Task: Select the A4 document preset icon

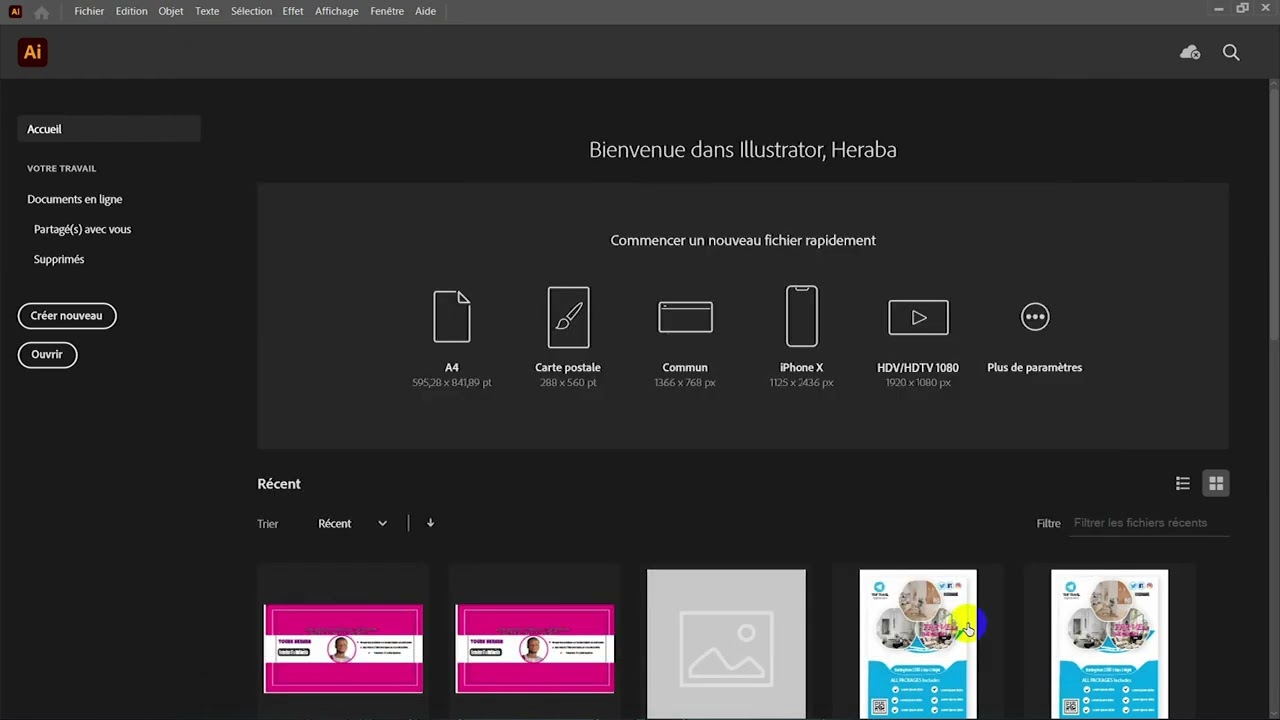Action: 452,316
